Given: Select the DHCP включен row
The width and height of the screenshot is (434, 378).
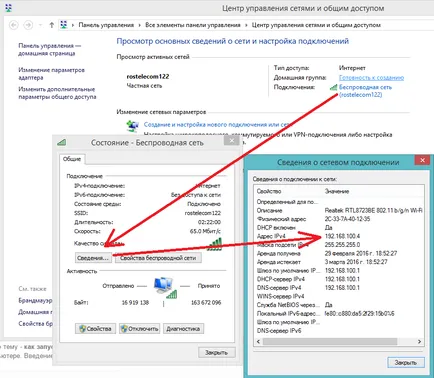Looking at the screenshot, I should [339, 228].
